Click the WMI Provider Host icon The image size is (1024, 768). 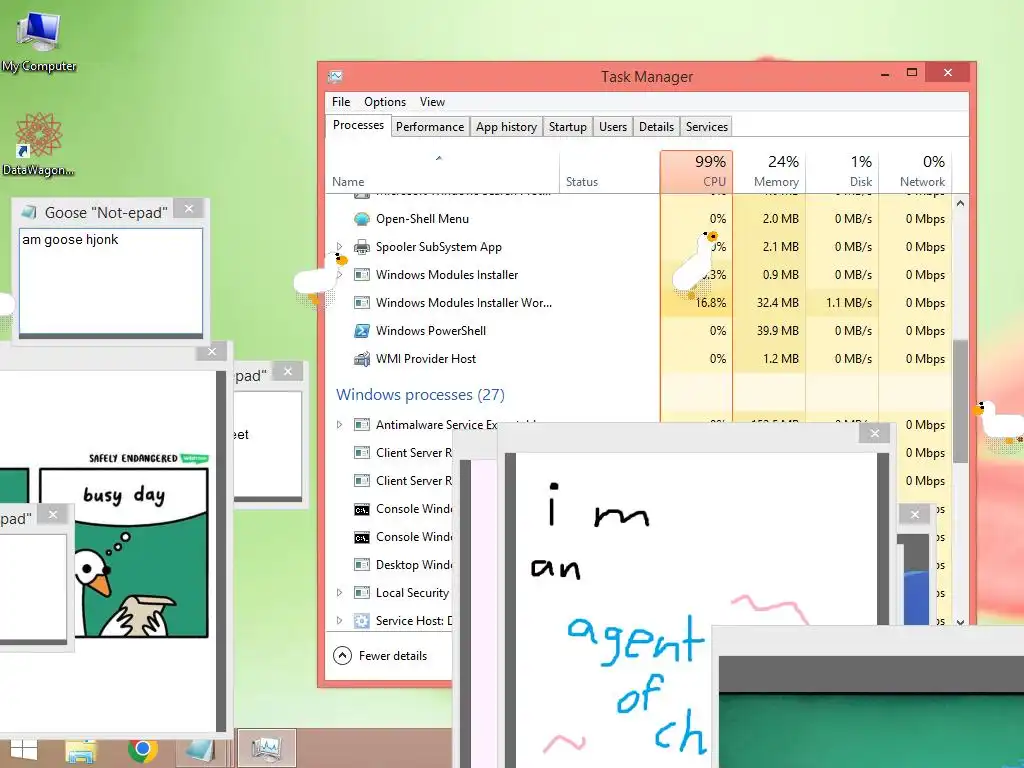(362, 359)
